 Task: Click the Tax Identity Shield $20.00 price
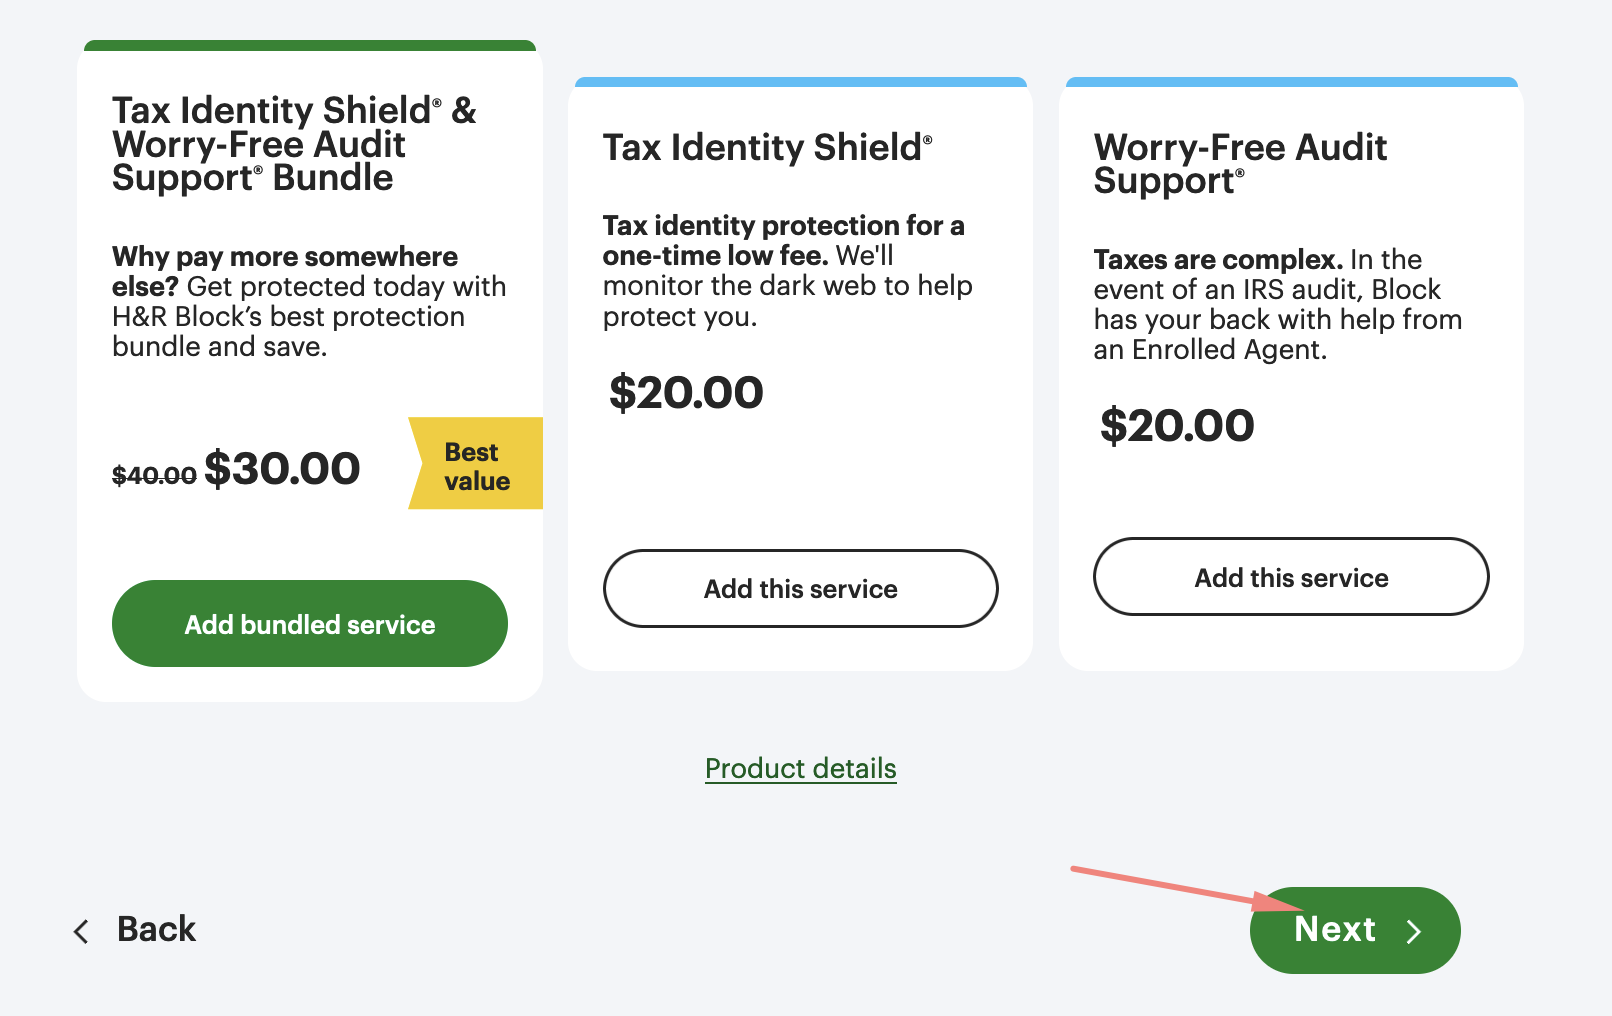686,392
